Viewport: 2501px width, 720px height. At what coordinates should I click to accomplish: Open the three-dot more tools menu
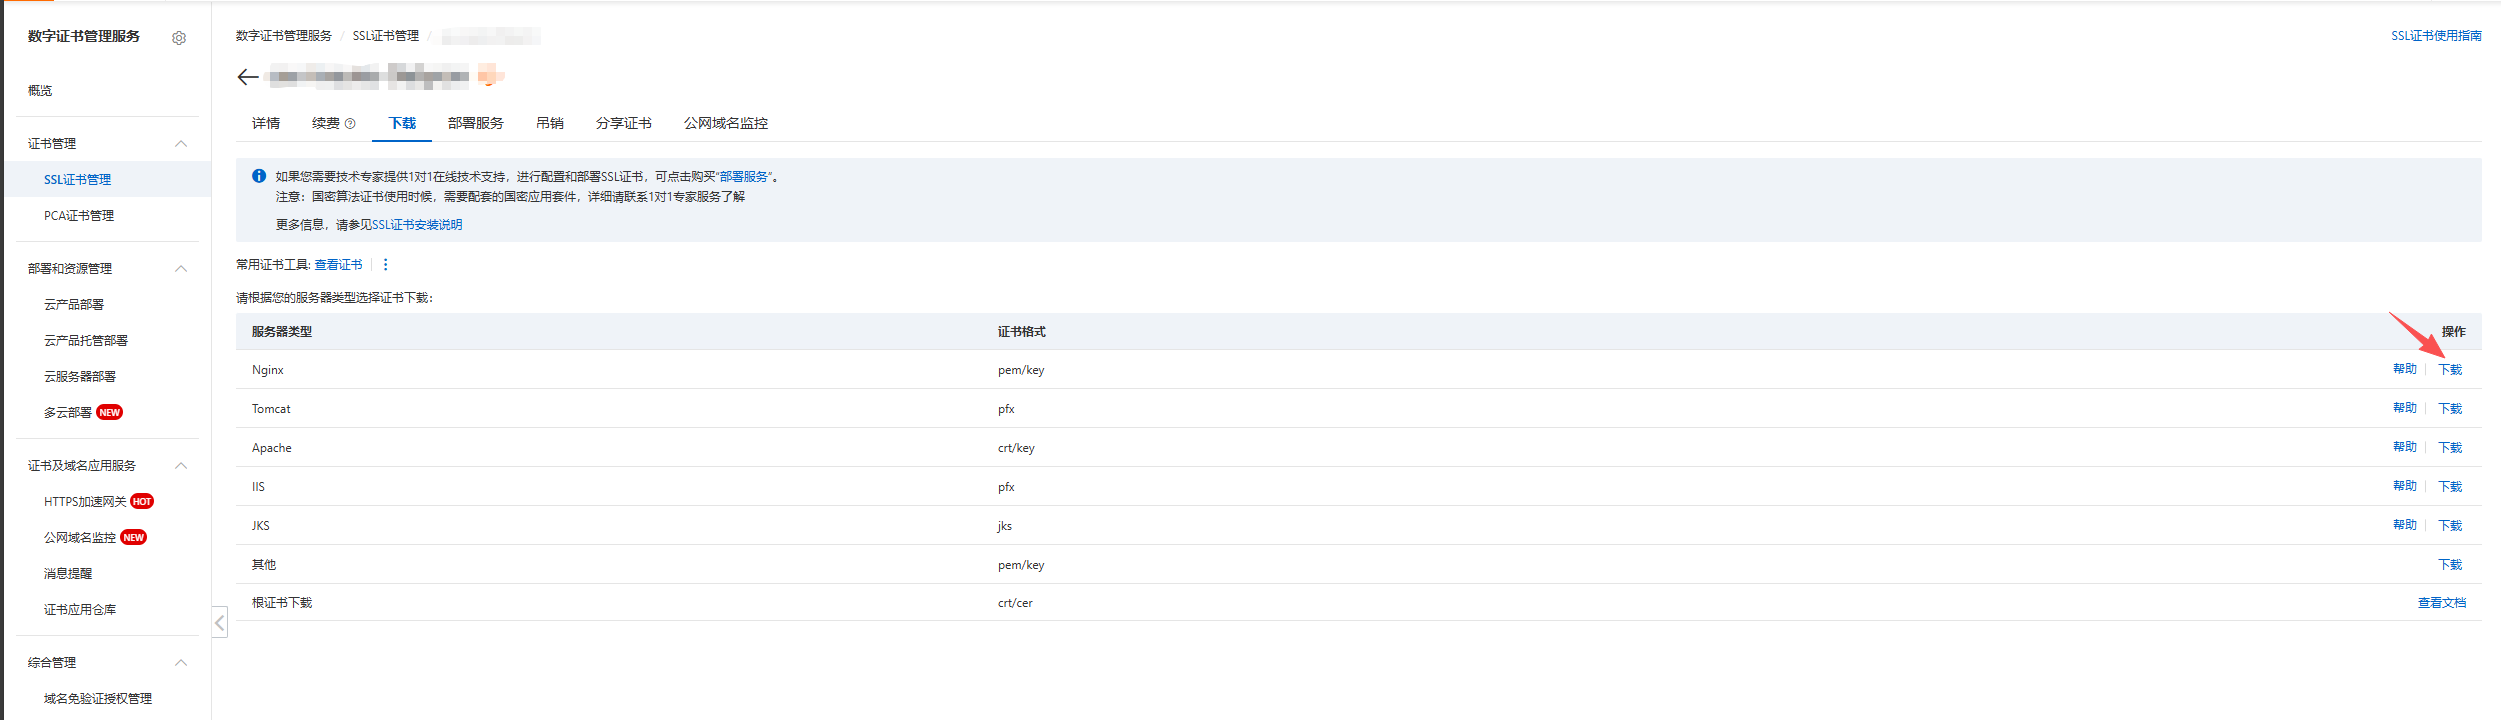tap(385, 265)
